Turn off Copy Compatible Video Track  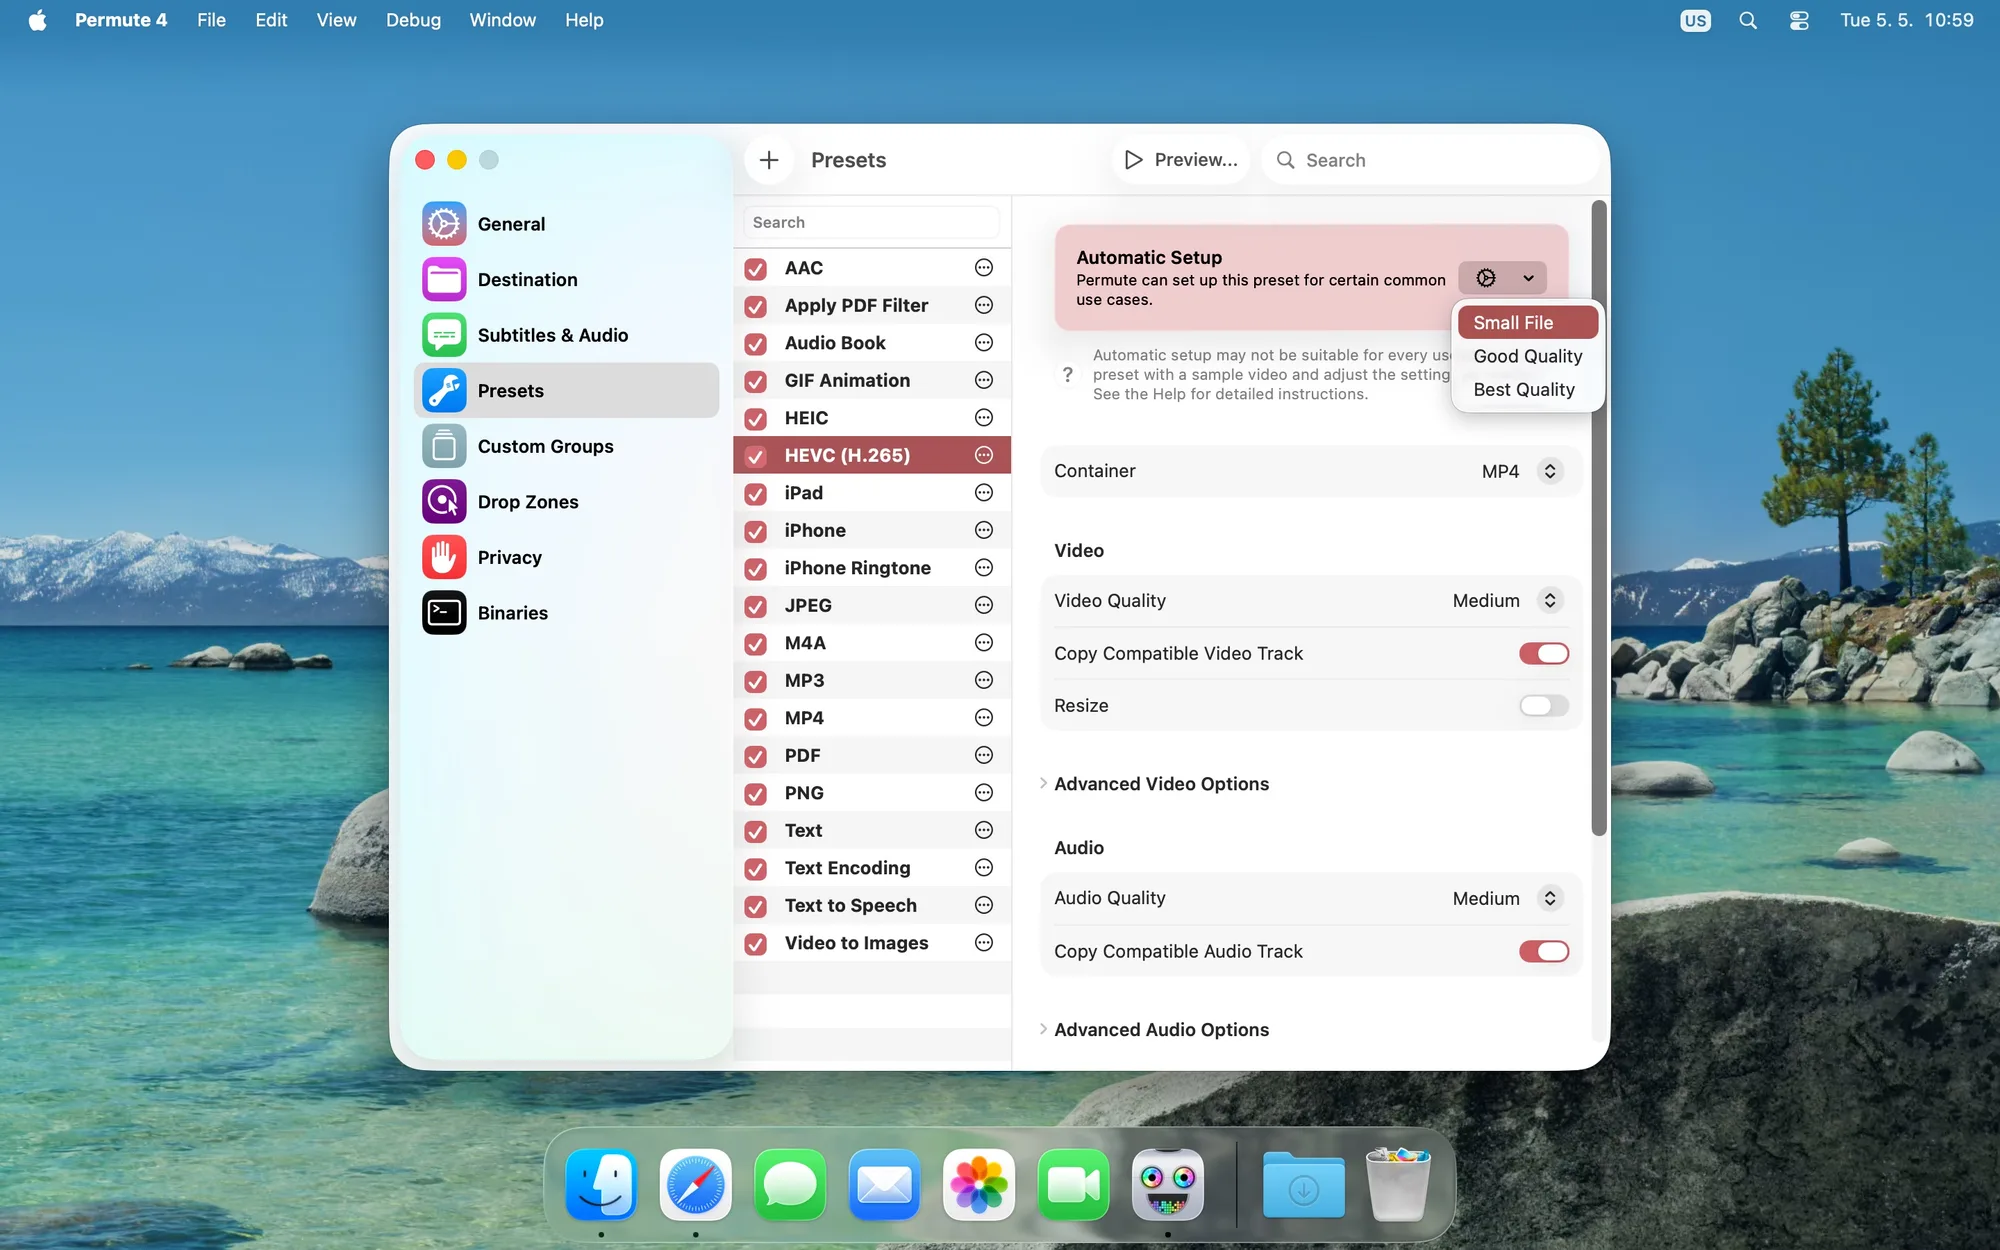tap(1544, 653)
